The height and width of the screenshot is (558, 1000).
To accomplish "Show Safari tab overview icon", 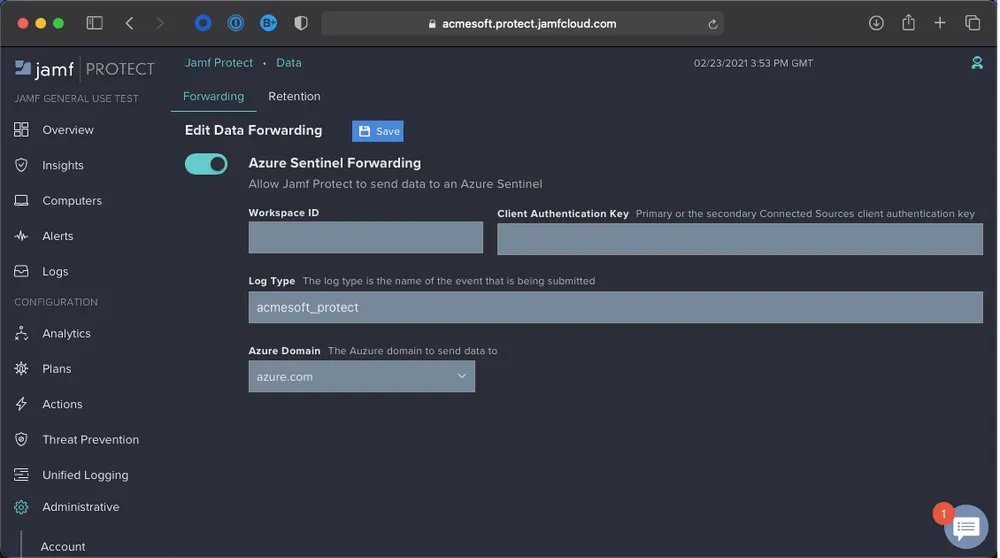I will pyautogui.click(x=972, y=23).
